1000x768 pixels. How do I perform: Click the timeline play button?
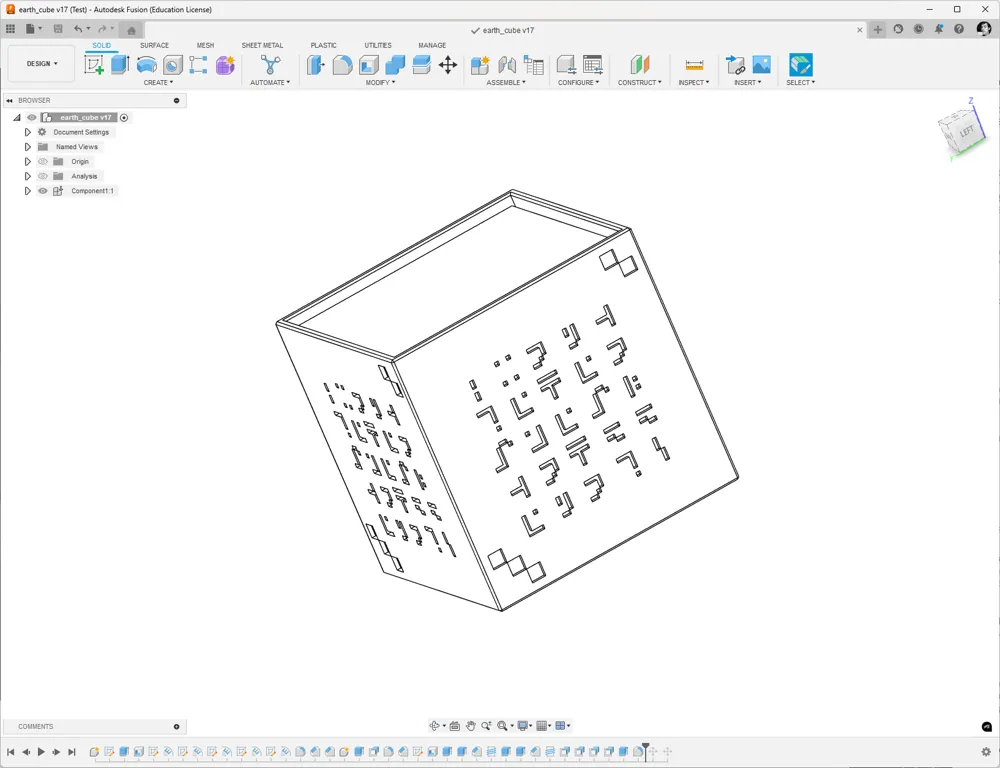[41, 752]
